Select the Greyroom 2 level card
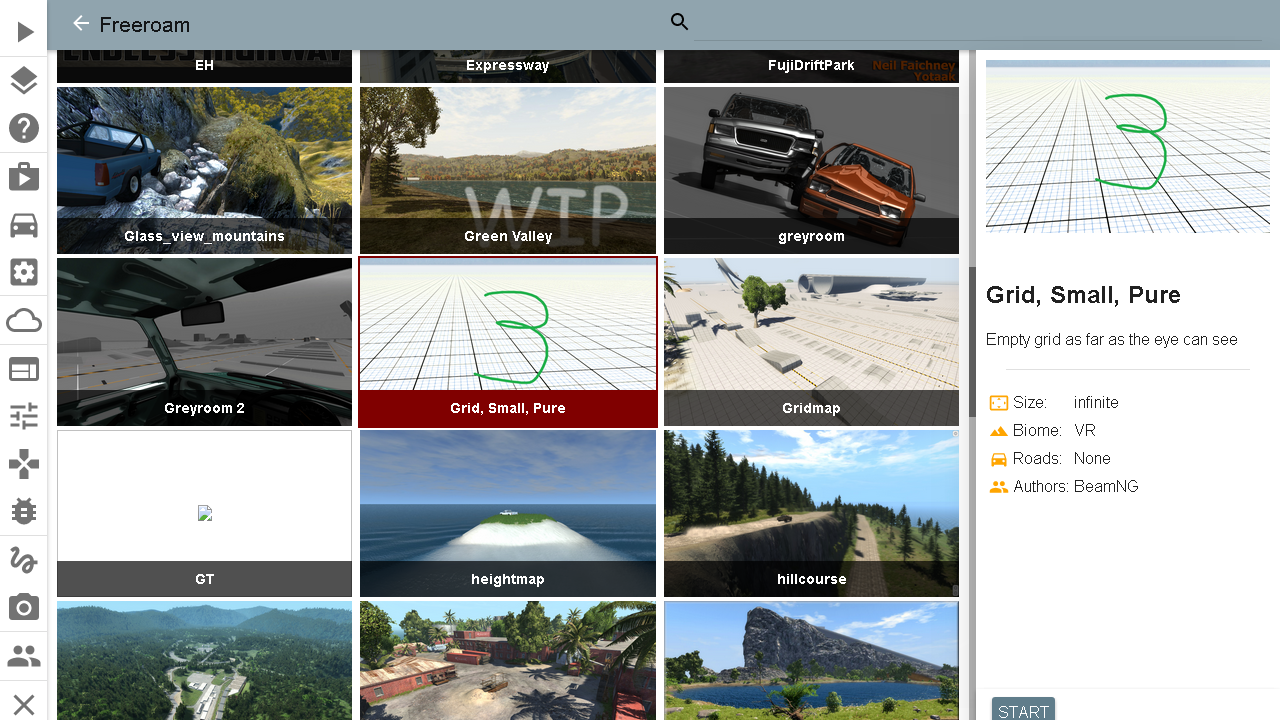This screenshot has height=720, width=1280. (x=205, y=342)
